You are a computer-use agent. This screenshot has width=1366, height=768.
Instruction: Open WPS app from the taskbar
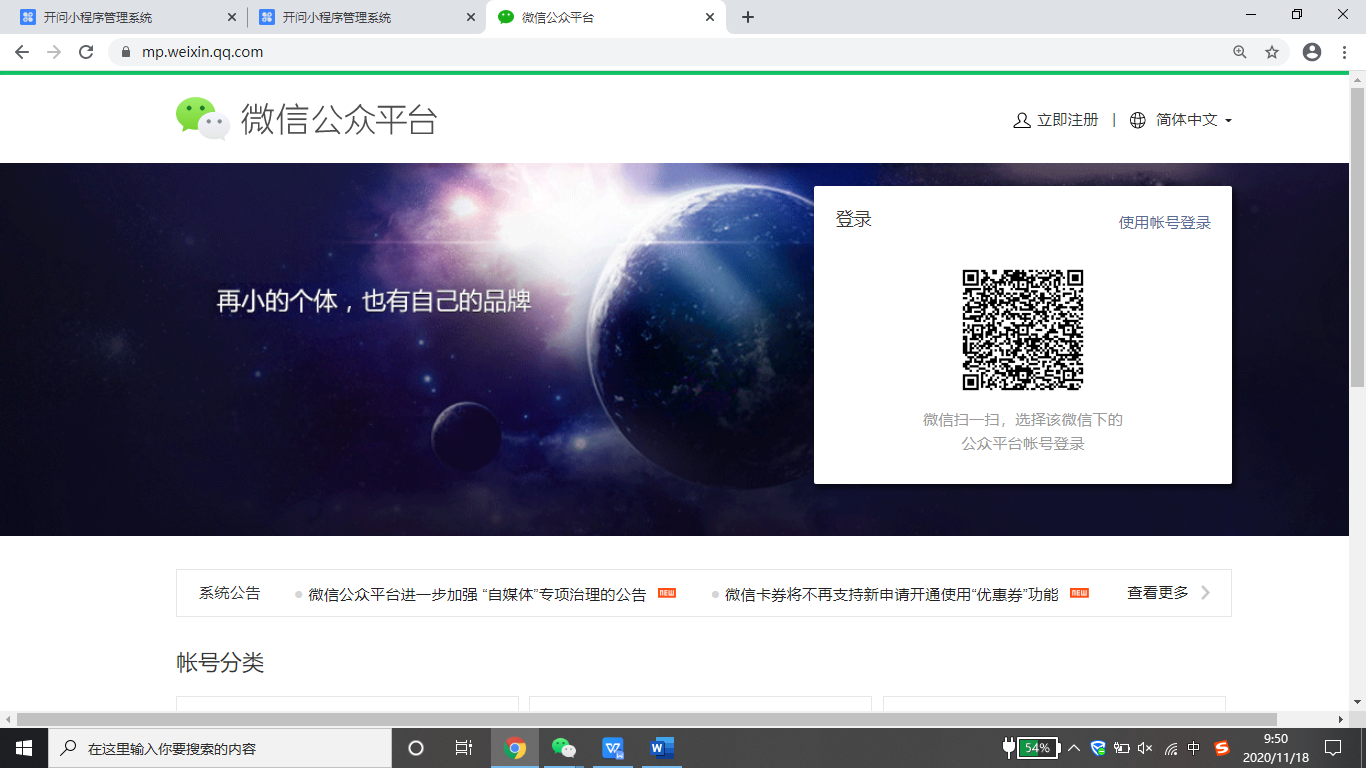pos(612,748)
